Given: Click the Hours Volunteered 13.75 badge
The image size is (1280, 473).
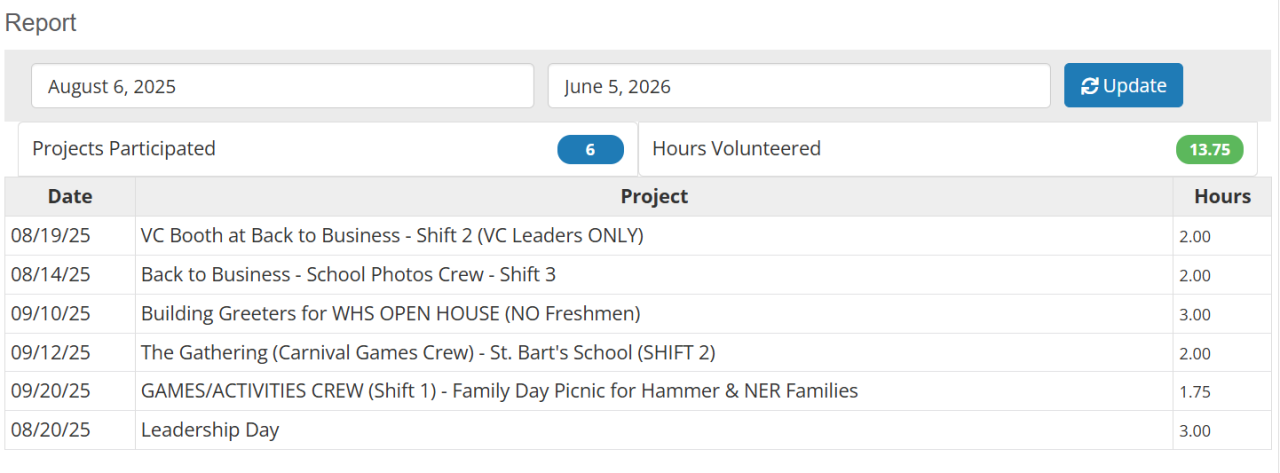Looking at the screenshot, I should [x=1209, y=150].
